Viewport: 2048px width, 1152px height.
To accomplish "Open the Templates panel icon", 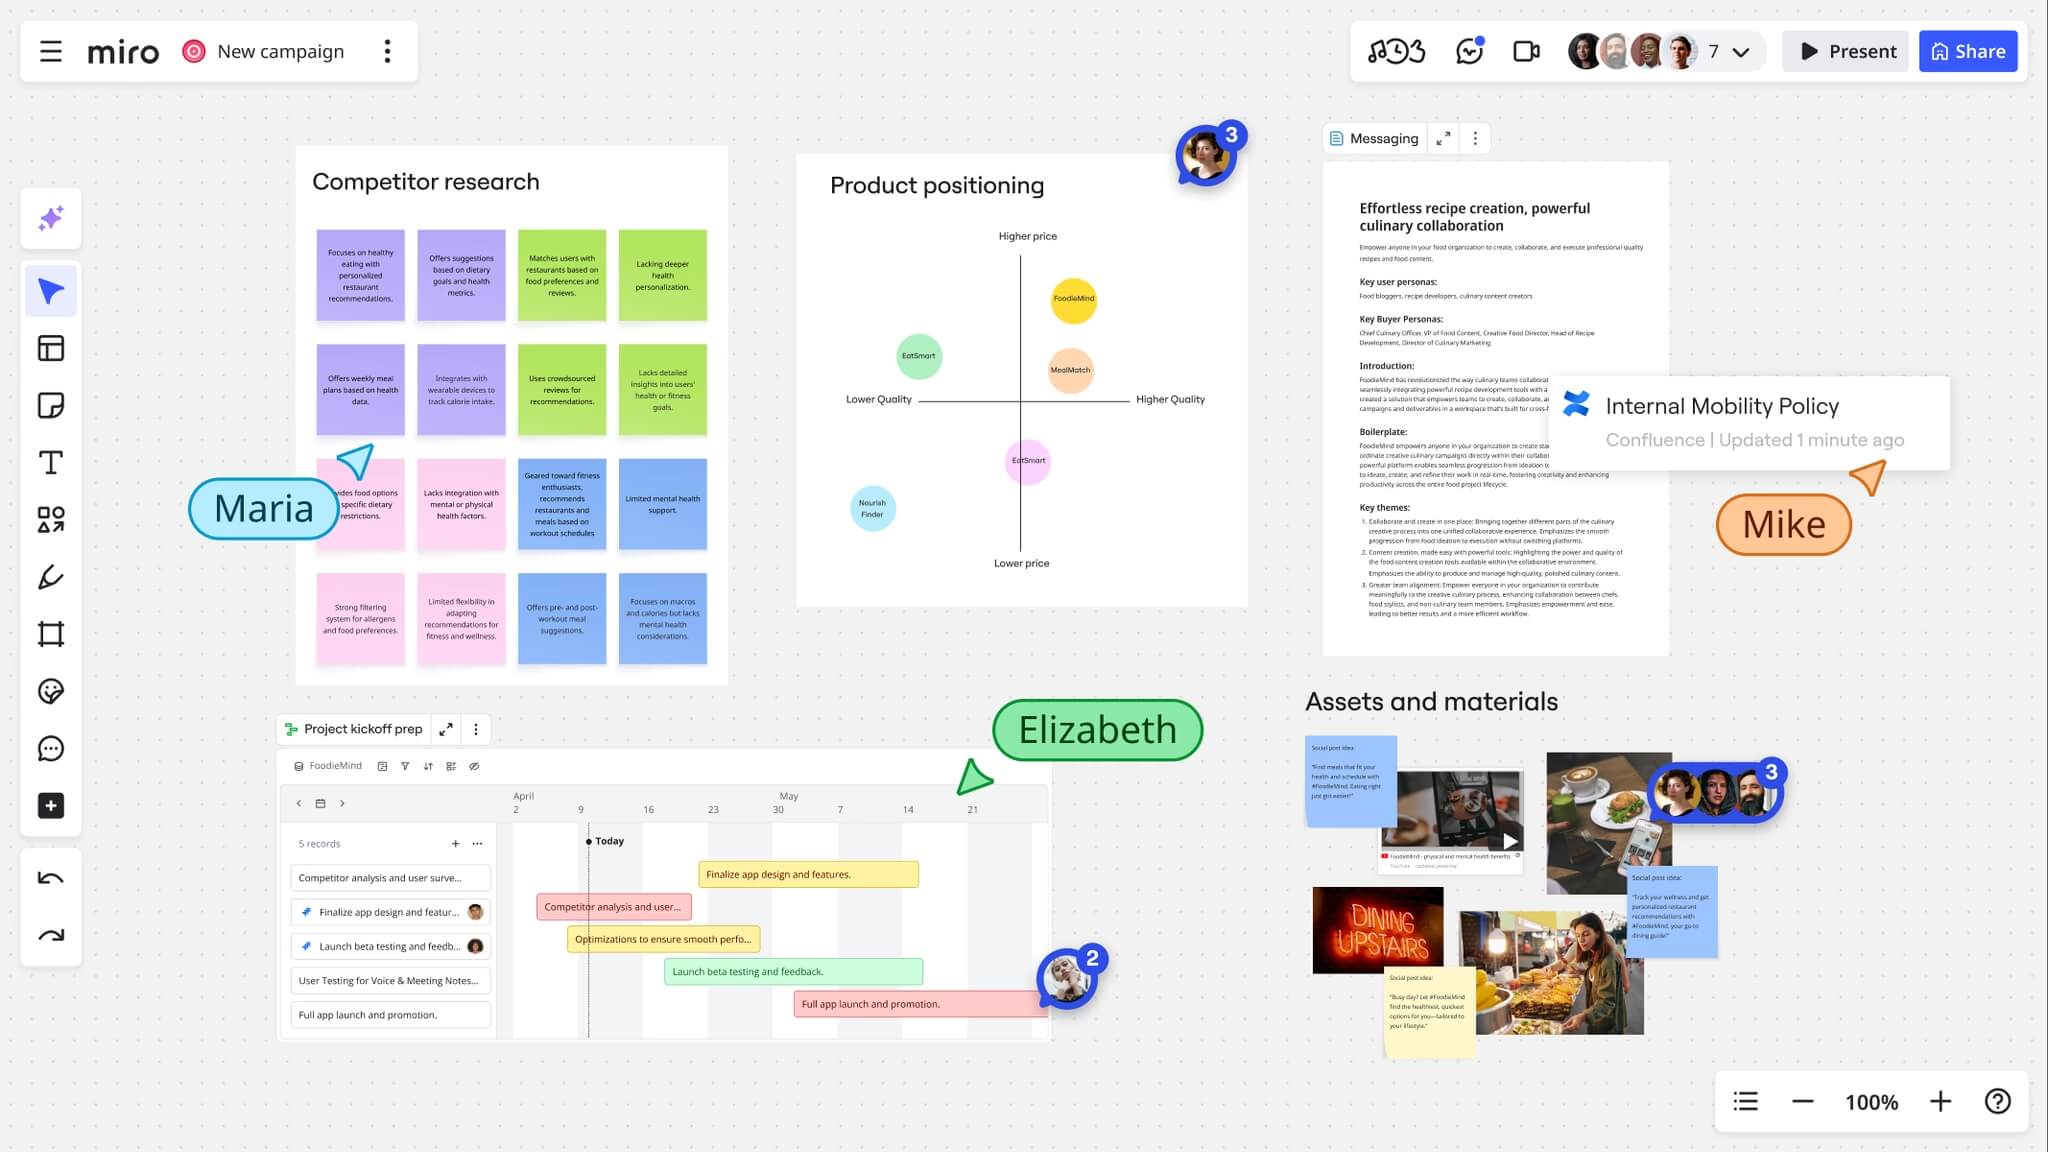I will click(51, 347).
